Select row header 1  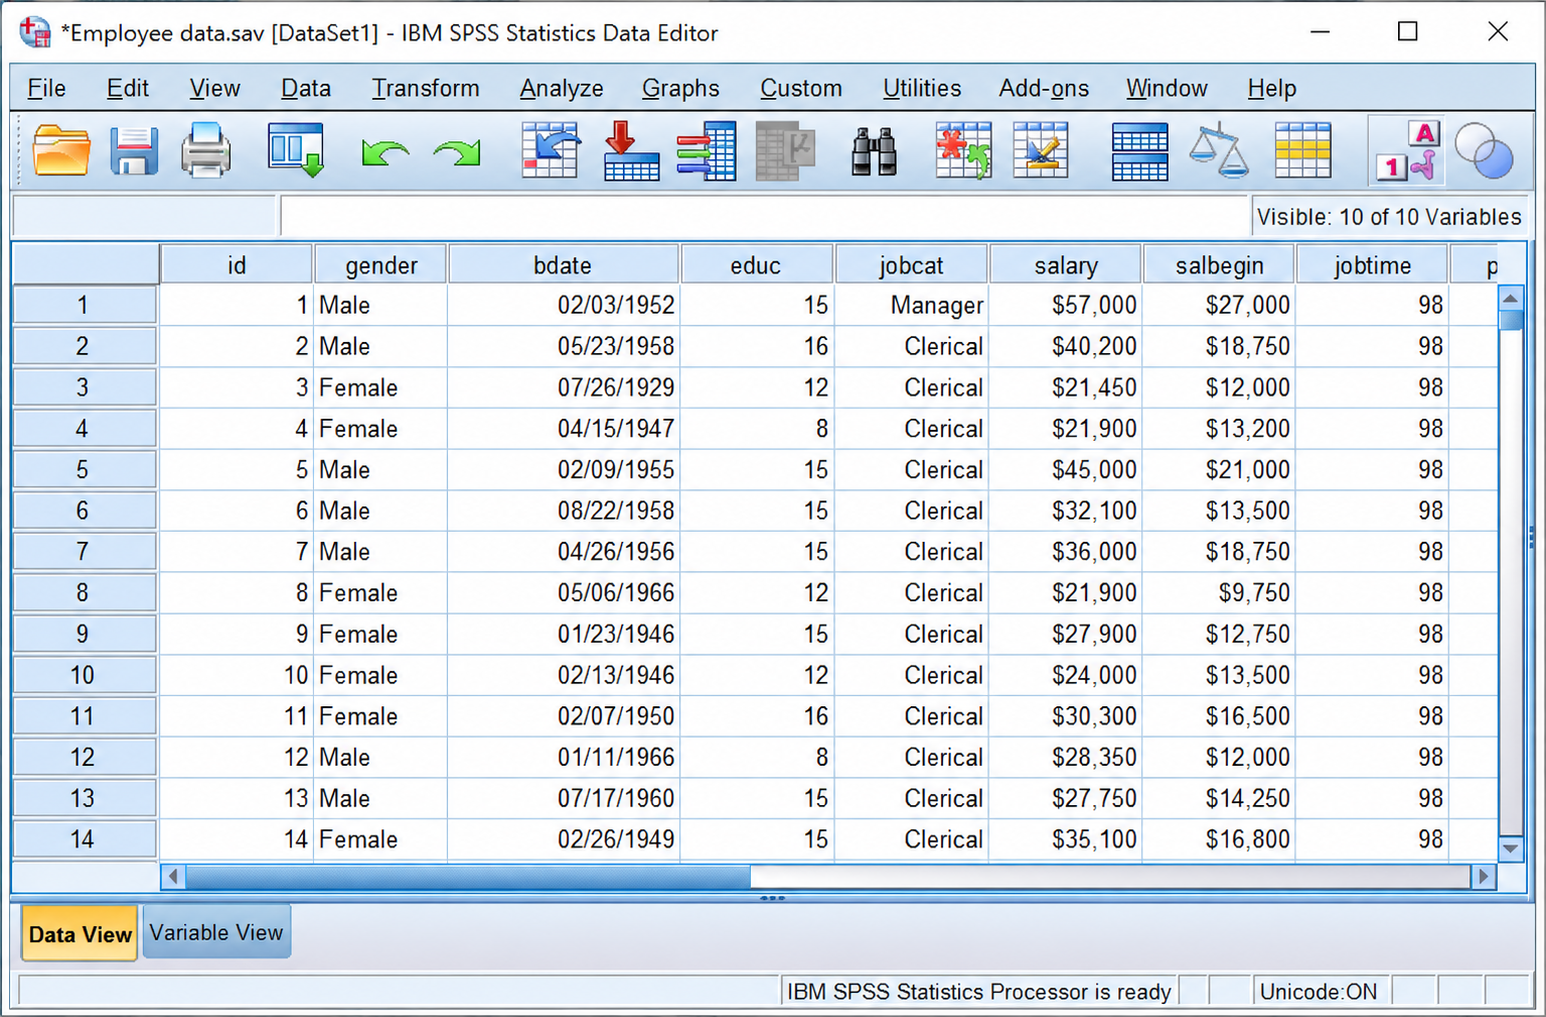(84, 305)
